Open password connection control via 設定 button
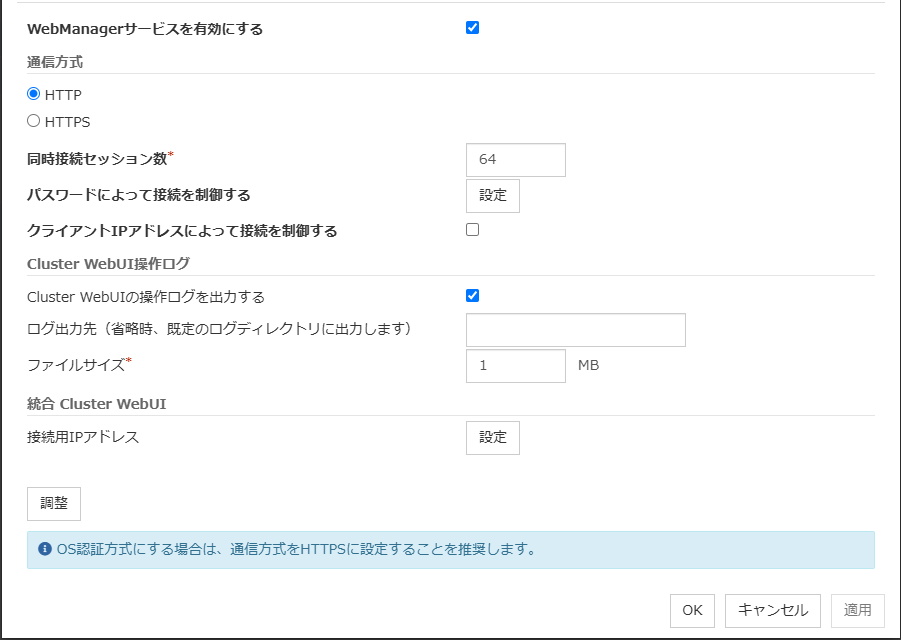The height and width of the screenshot is (640, 901). pos(492,195)
